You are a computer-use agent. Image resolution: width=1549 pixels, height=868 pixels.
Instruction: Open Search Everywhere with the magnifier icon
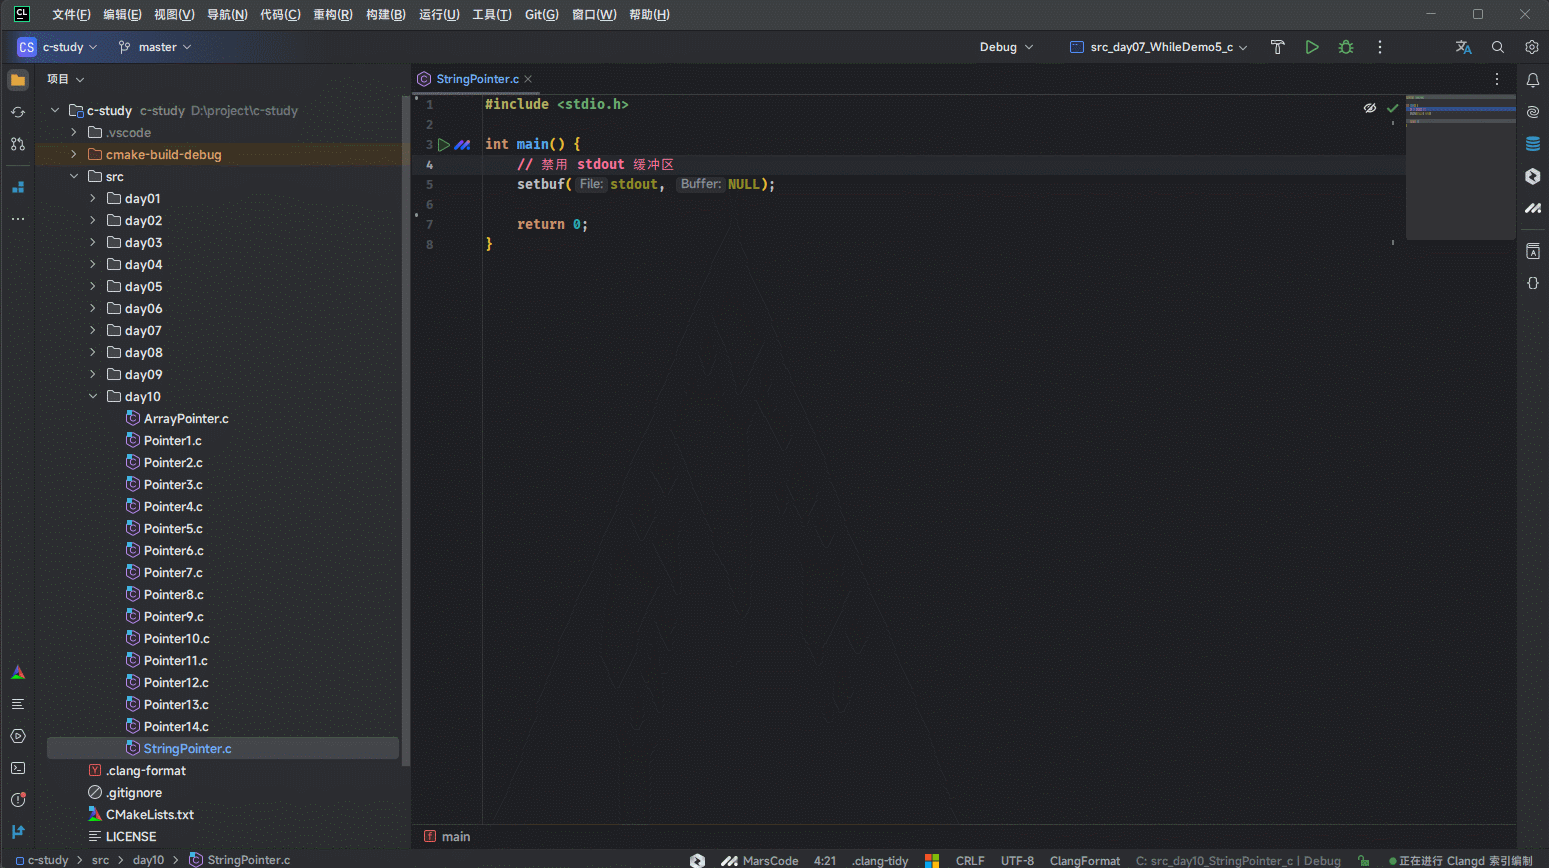1497,46
